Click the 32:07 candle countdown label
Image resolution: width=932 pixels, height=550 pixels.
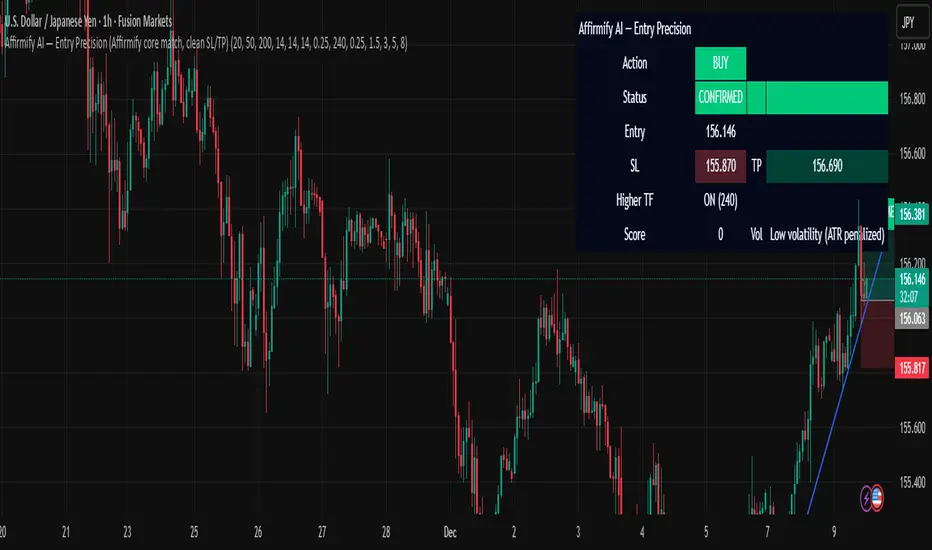pos(908,297)
